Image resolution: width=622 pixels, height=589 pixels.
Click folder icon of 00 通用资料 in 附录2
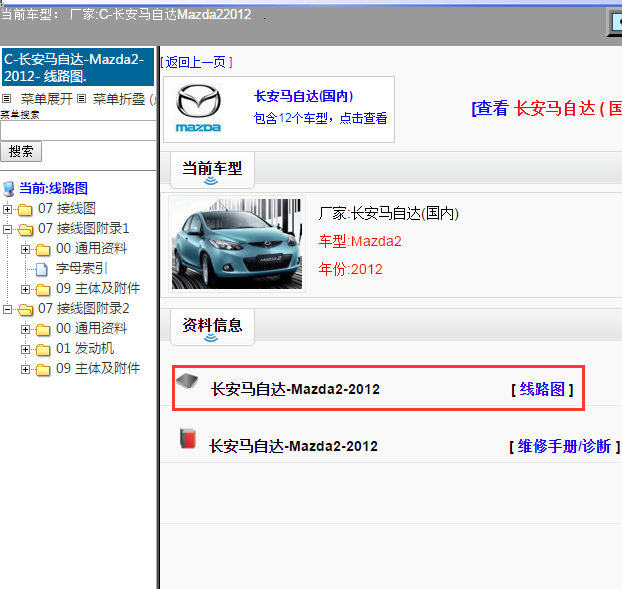43,330
